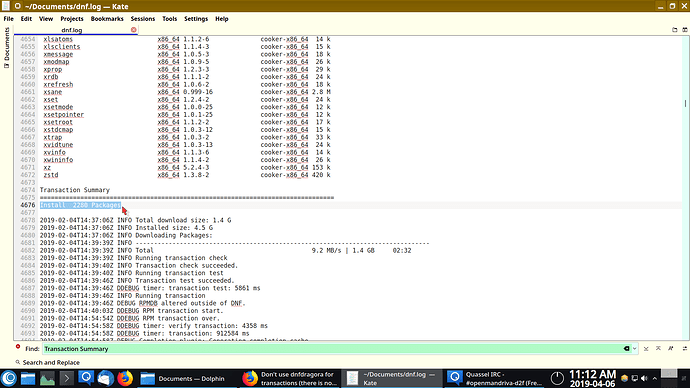Viewport: 690px width, 388px height.
Task: Launch Konsole terminal from panel
Action: click(66, 378)
